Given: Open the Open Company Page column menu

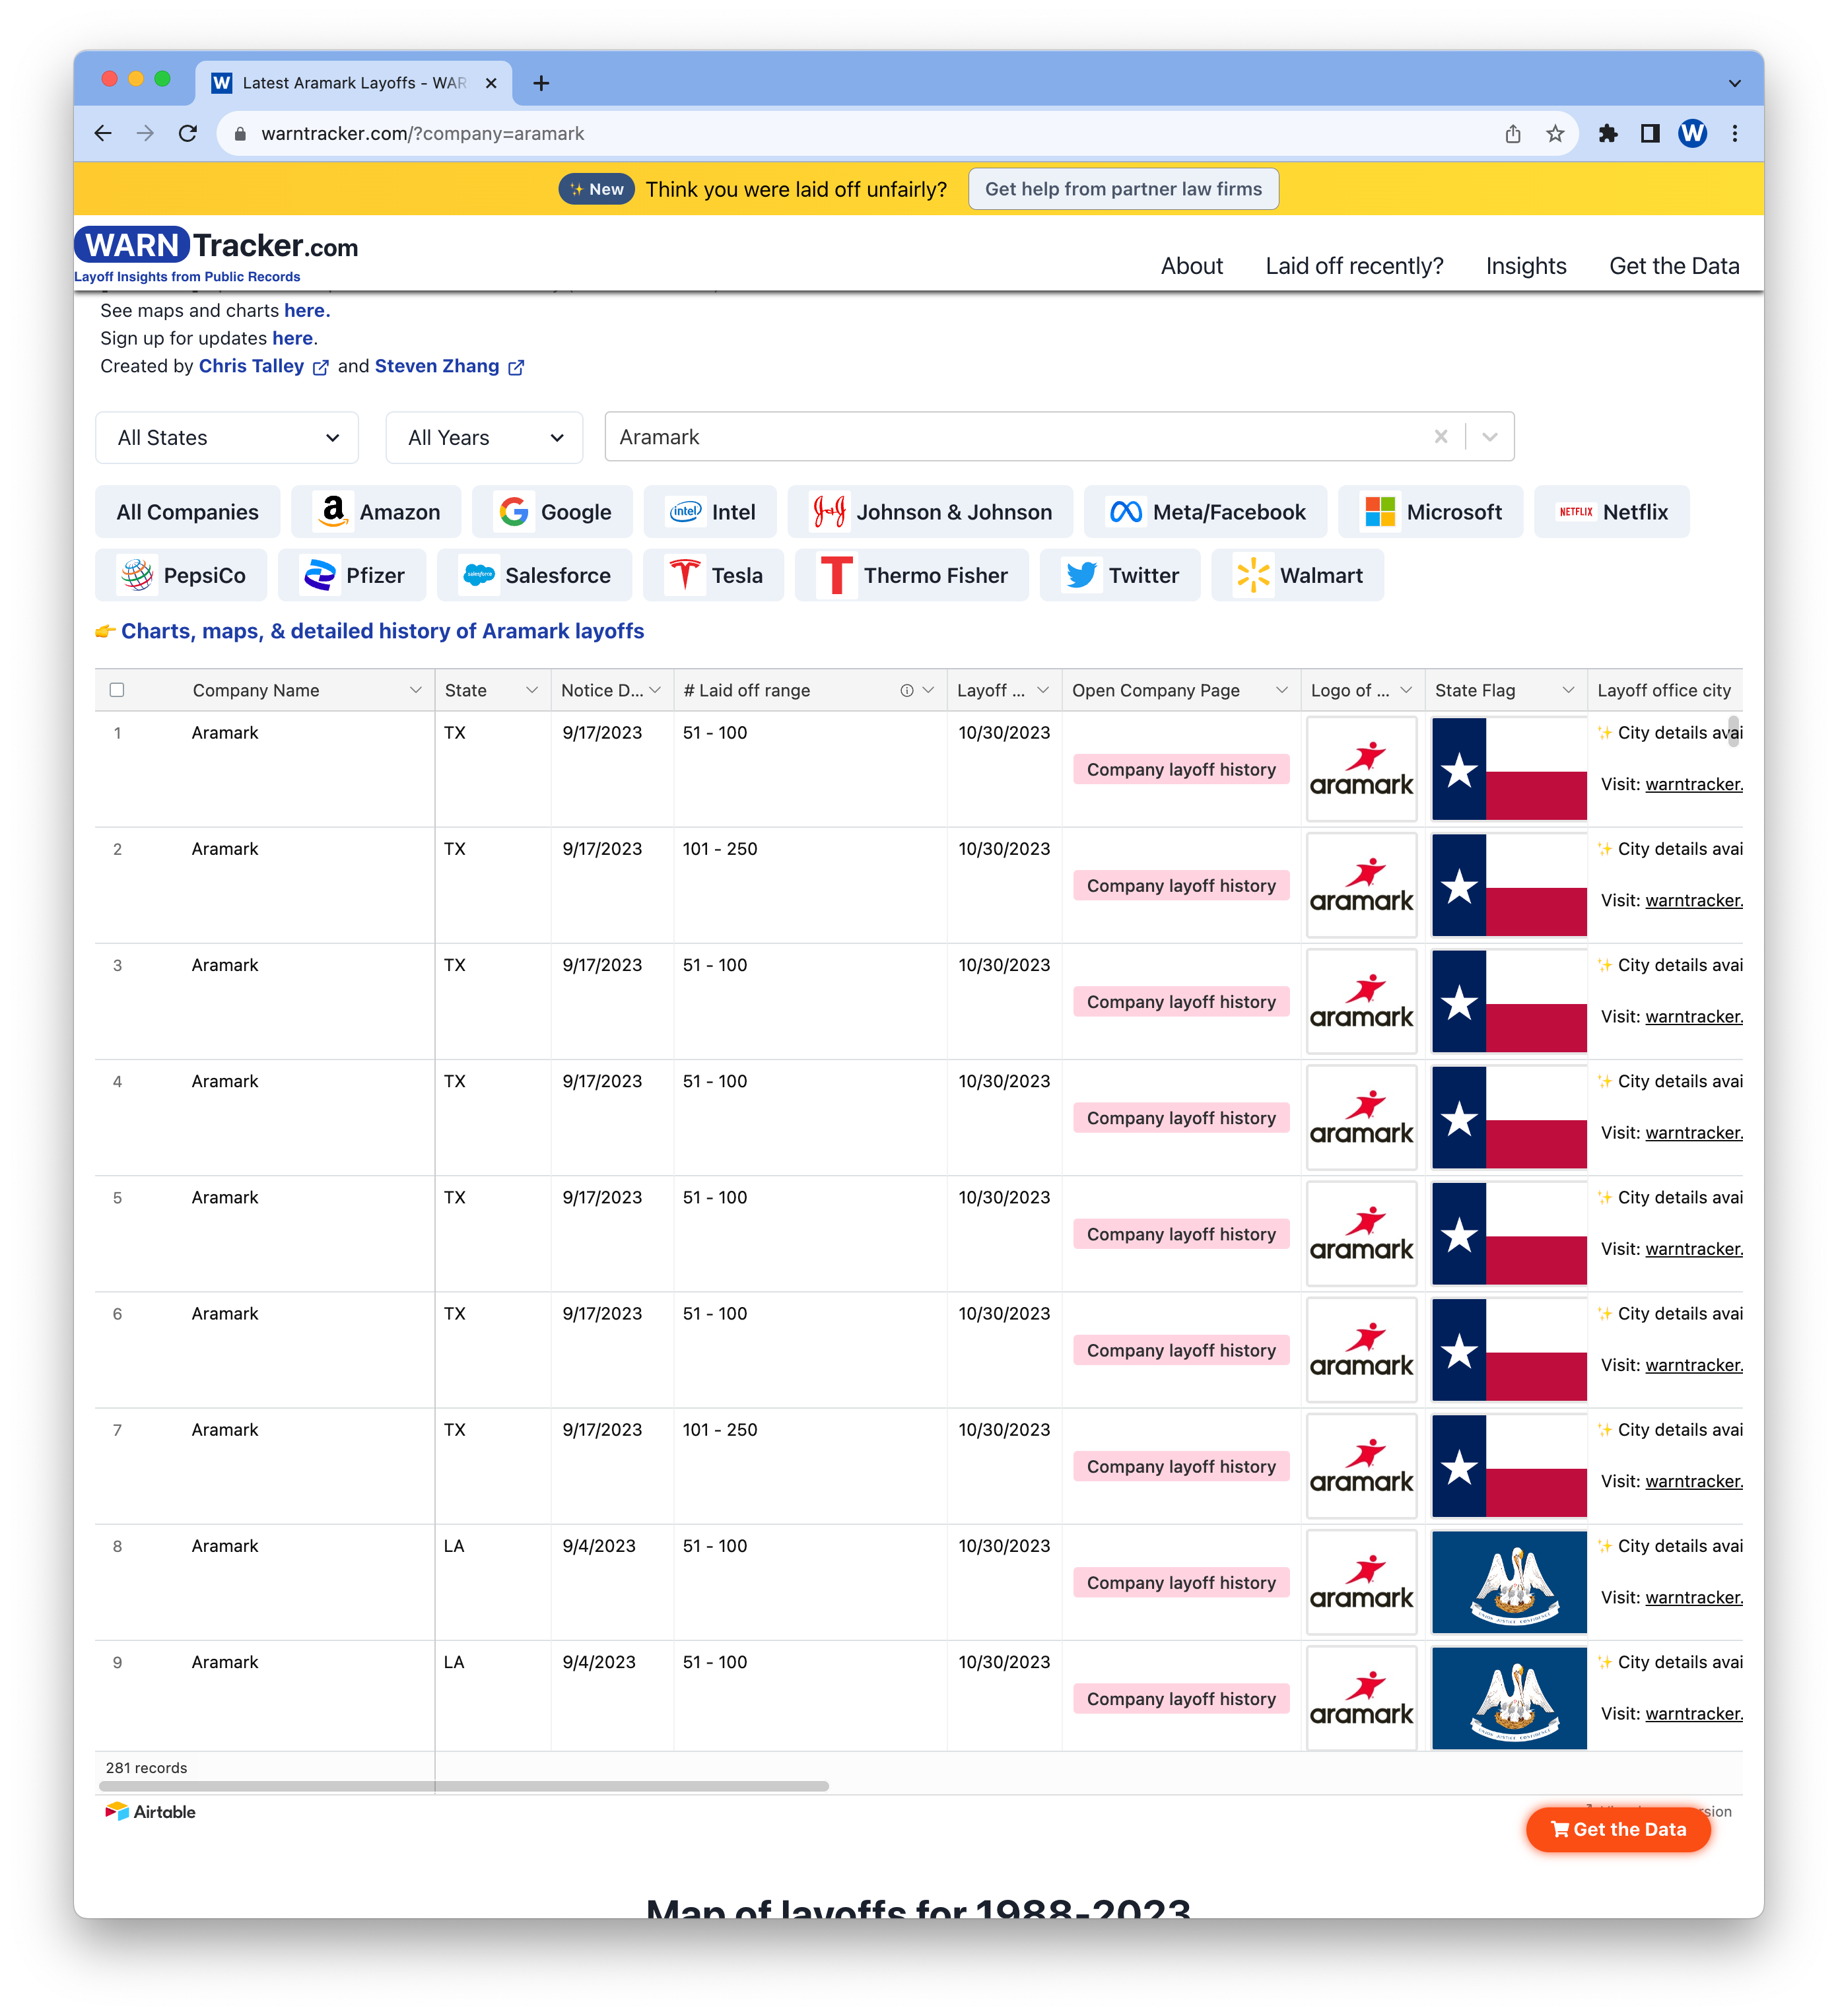Looking at the screenshot, I should tap(1282, 690).
